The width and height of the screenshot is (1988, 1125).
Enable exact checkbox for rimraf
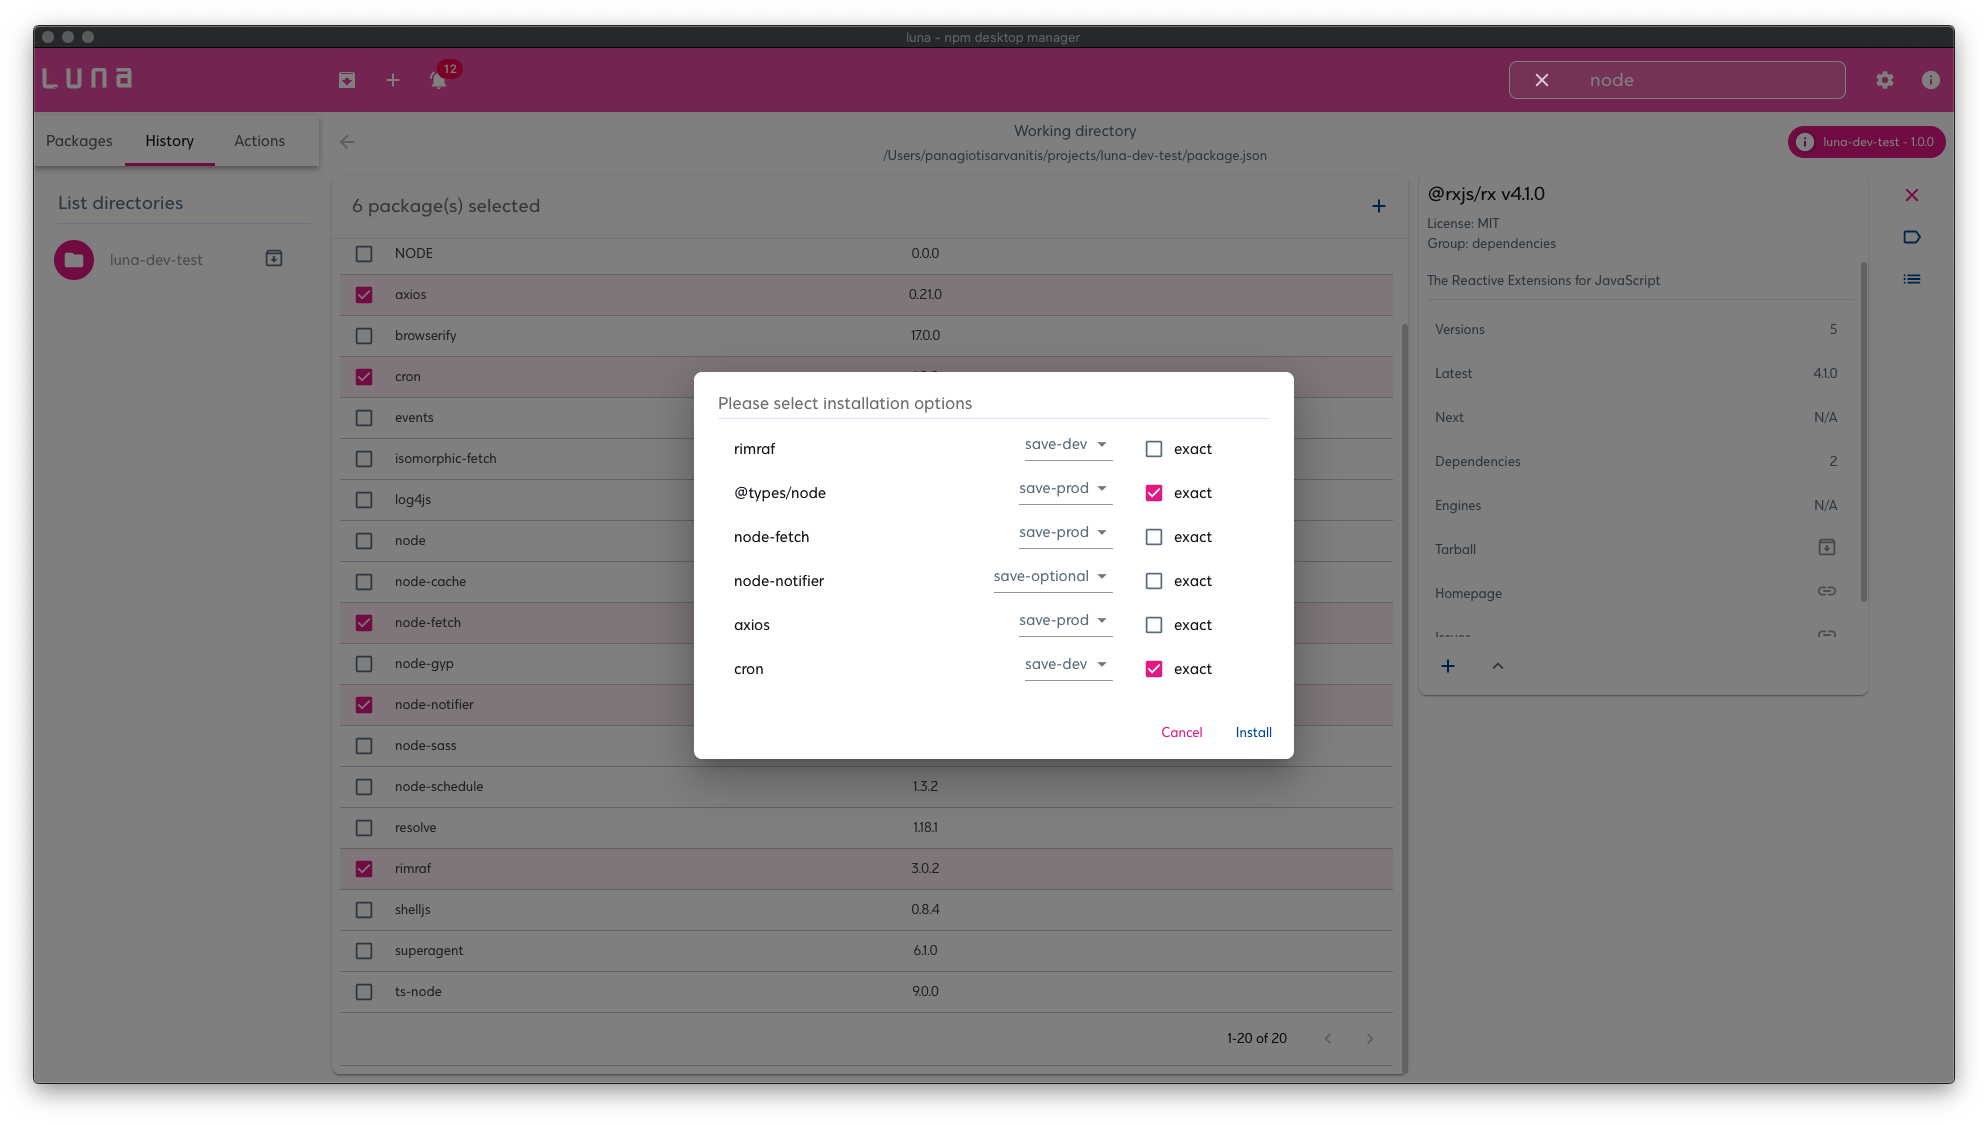1154,449
